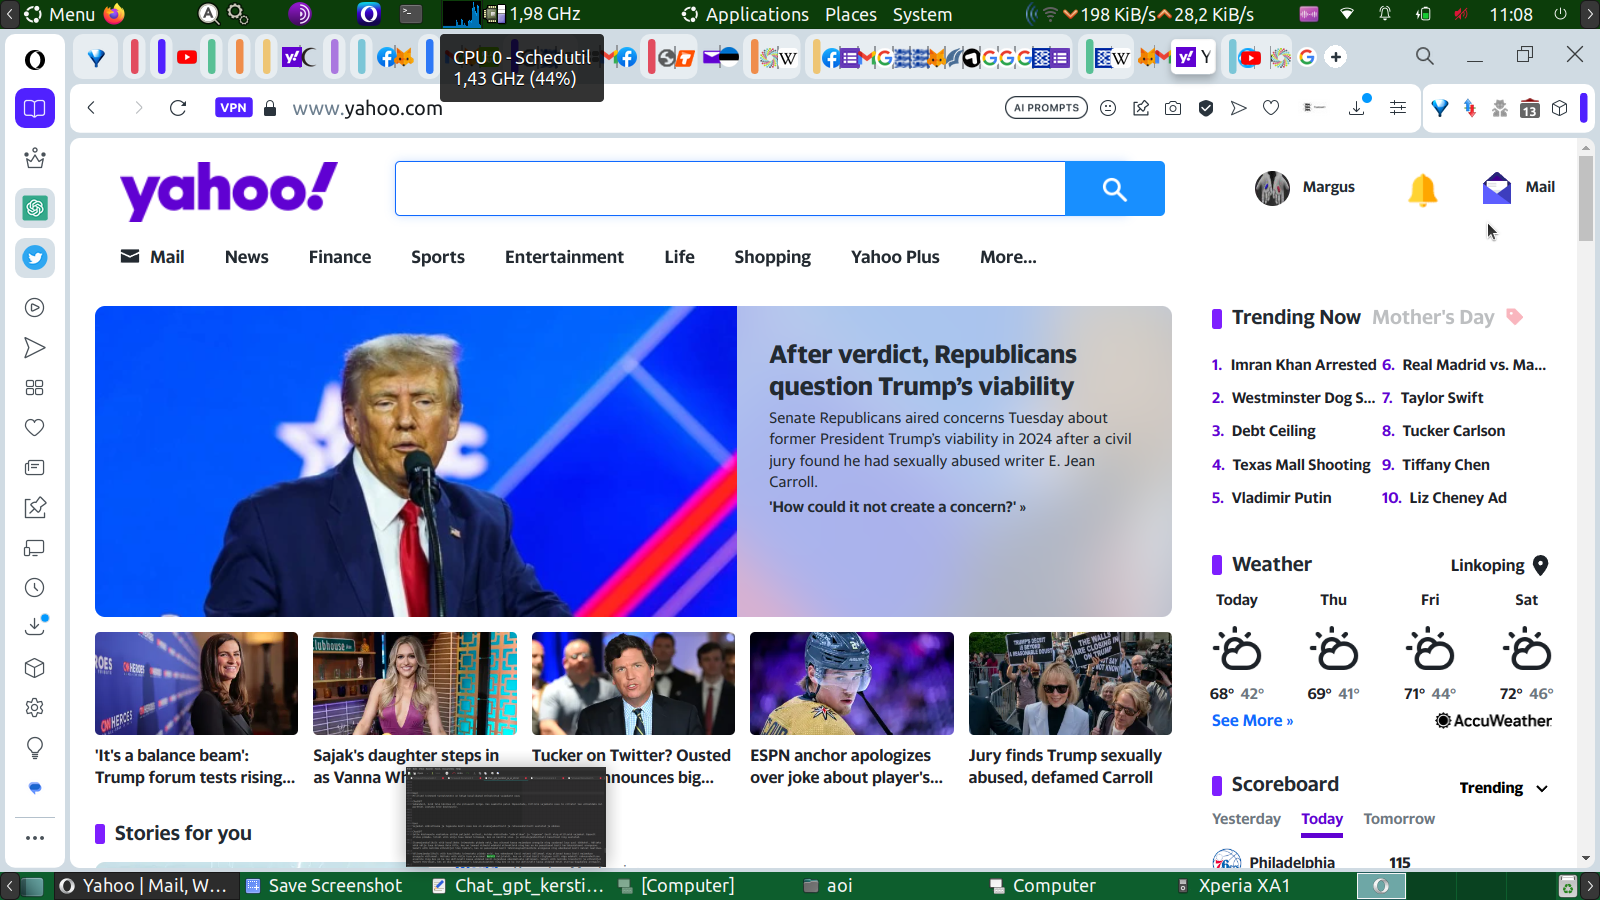Open the calendar extension icon showing 13

(1530, 108)
